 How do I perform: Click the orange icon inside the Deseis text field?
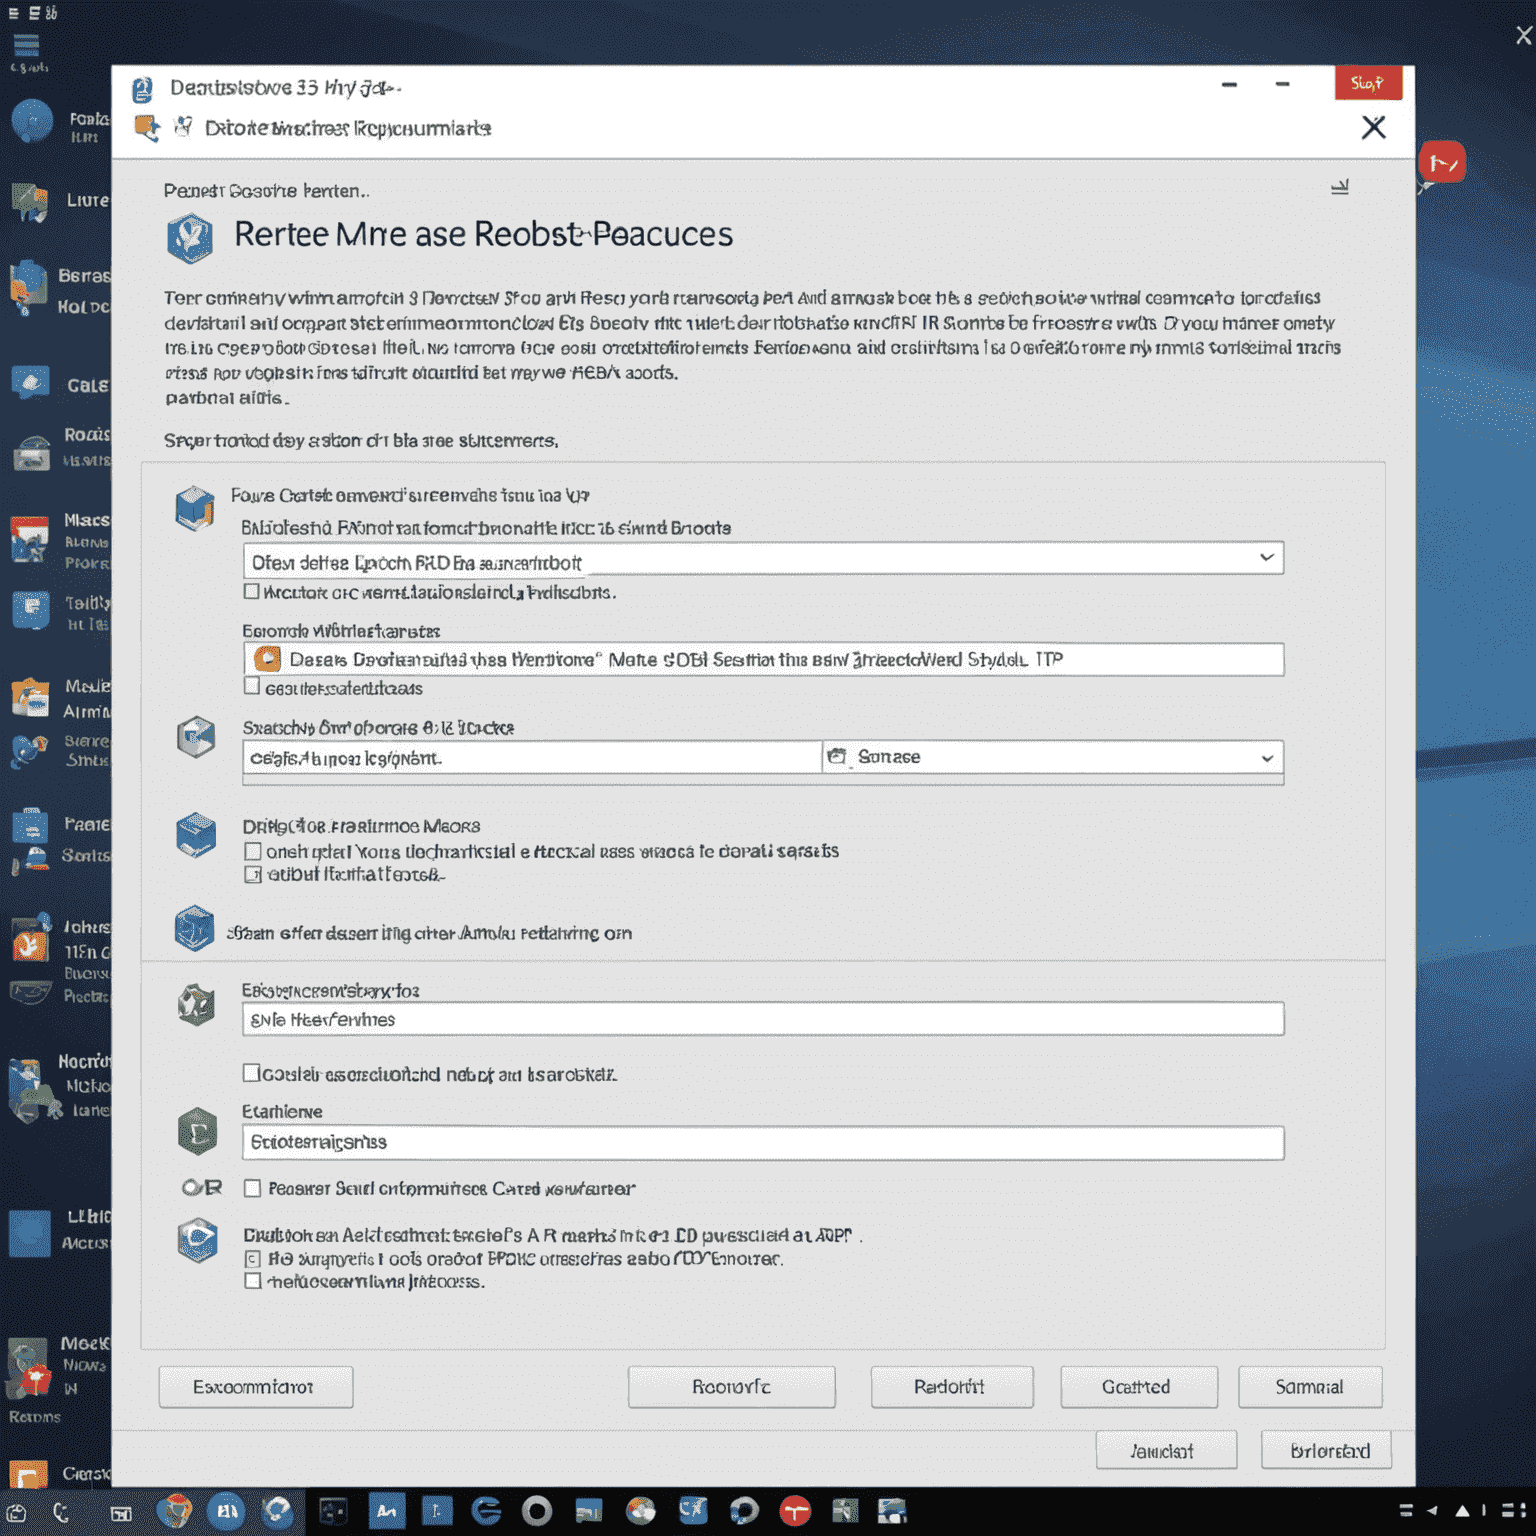point(268,659)
